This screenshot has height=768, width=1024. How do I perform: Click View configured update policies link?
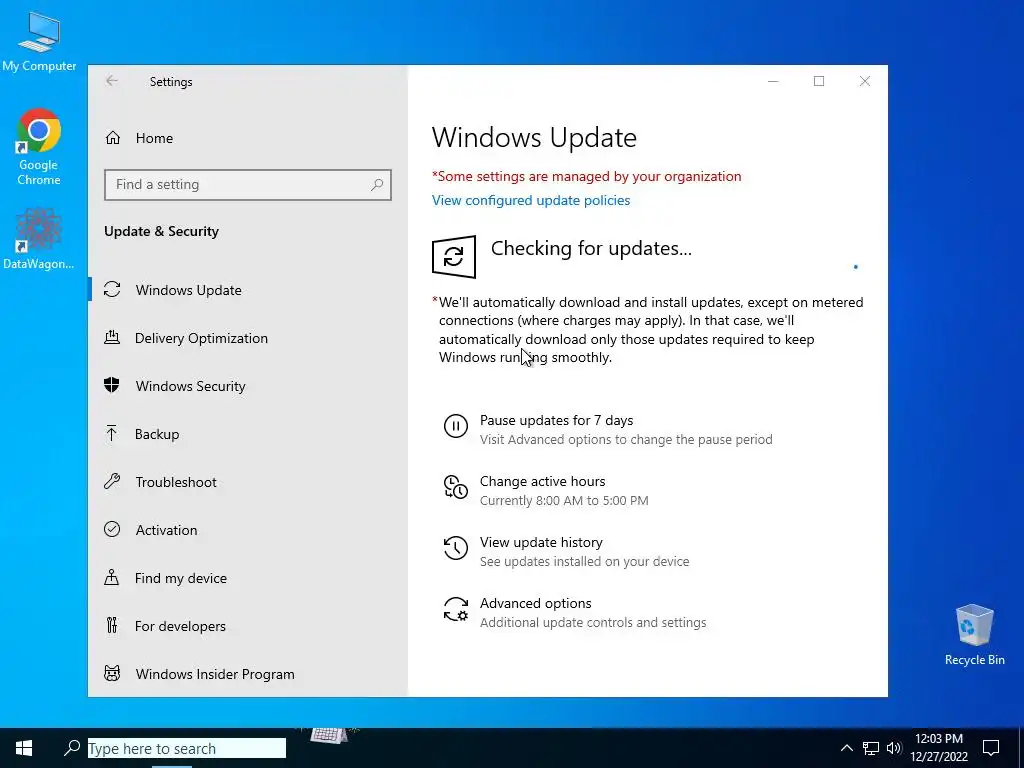pos(531,200)
